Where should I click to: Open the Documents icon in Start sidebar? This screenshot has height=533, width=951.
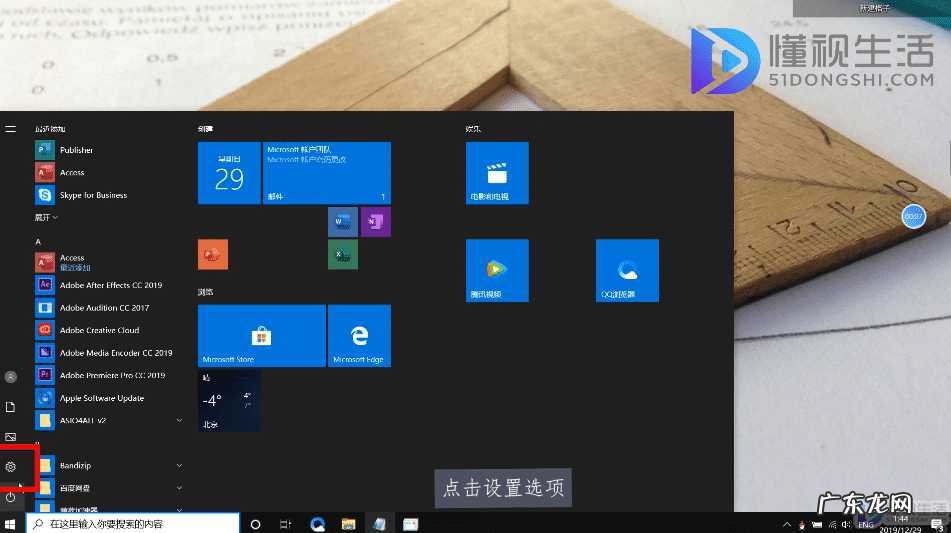(x=11, y=407)
